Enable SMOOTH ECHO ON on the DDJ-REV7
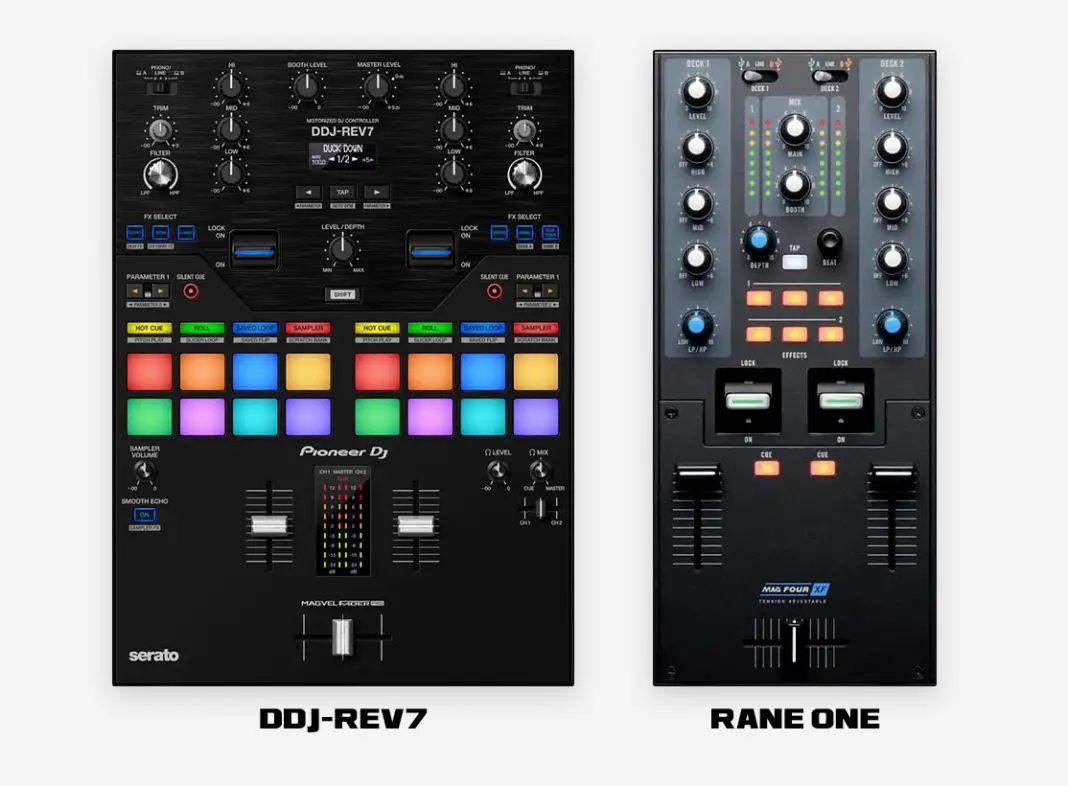Image resolution: width=1068 pixels, height=786 pixels. pos(144,514)
